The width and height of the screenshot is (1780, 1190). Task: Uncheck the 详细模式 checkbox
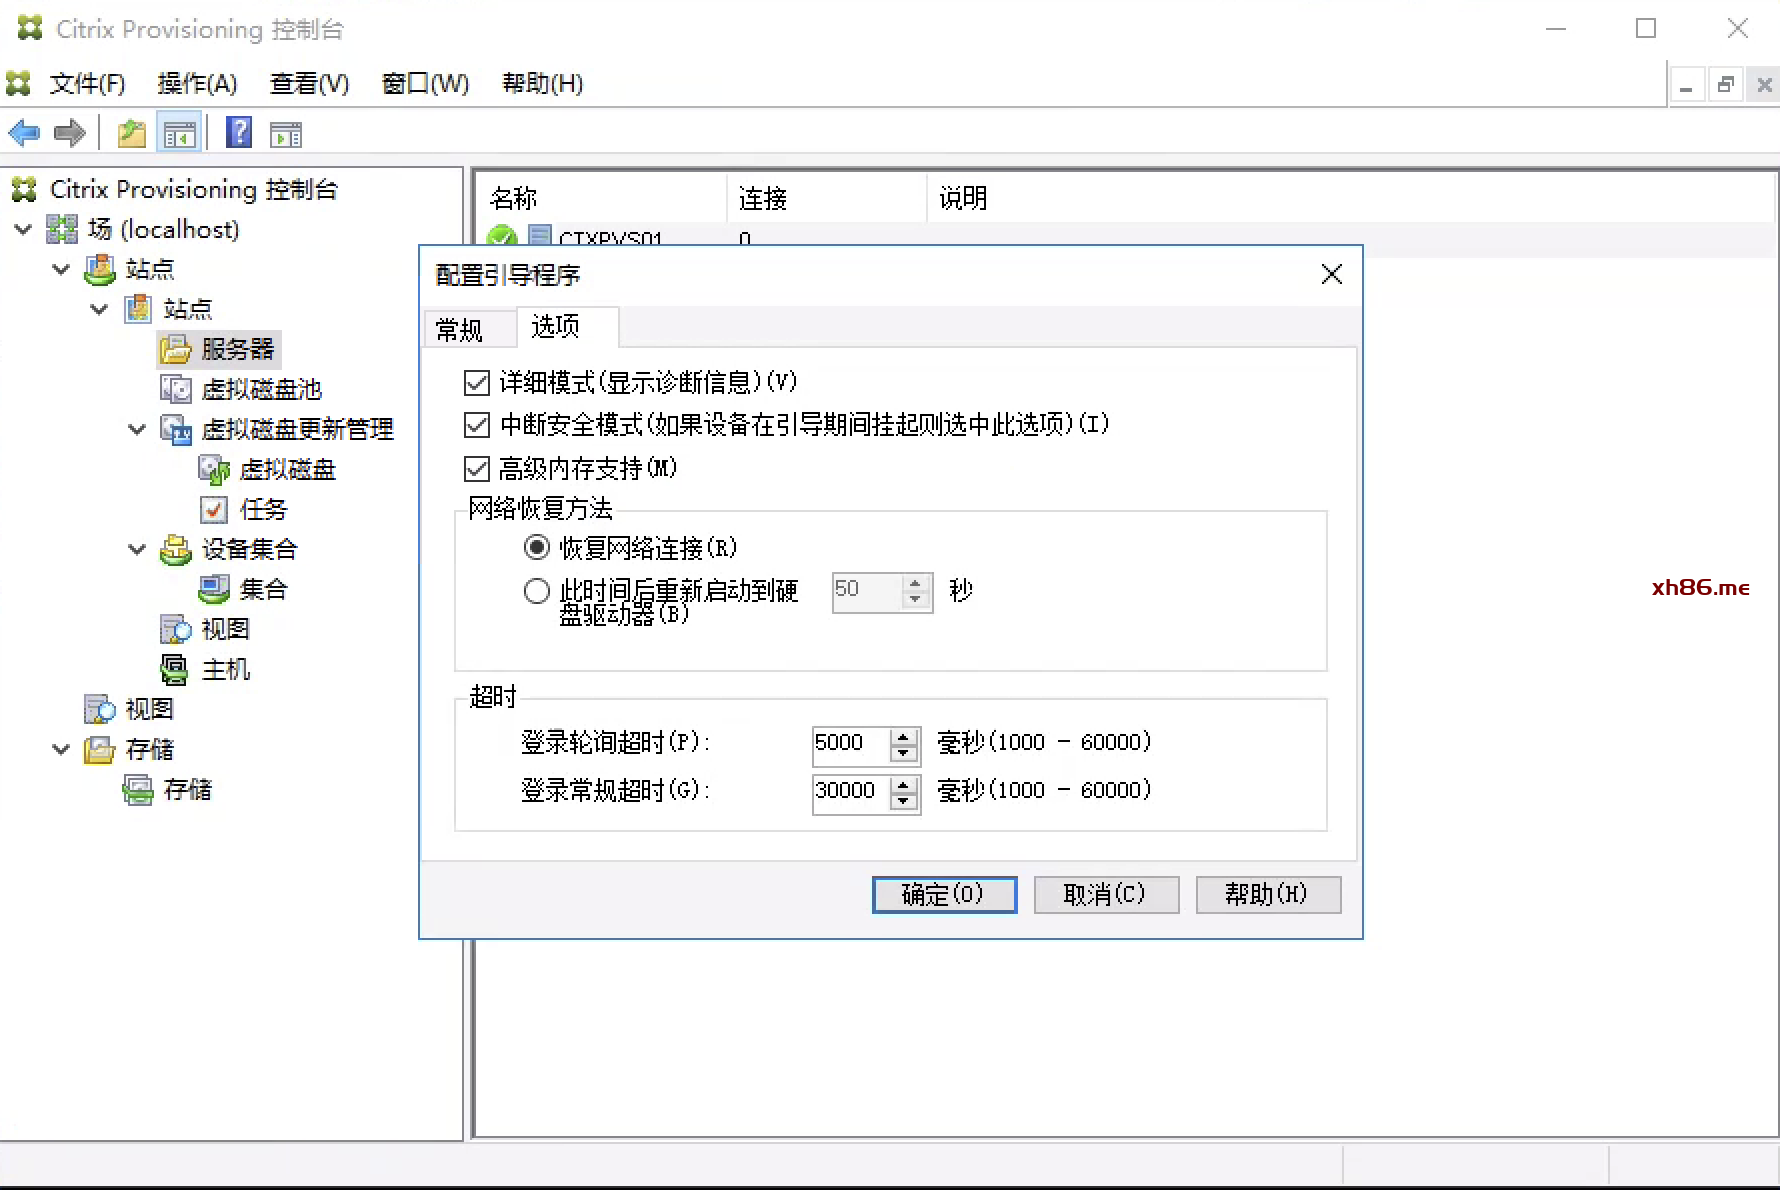(x=477, y=382)
